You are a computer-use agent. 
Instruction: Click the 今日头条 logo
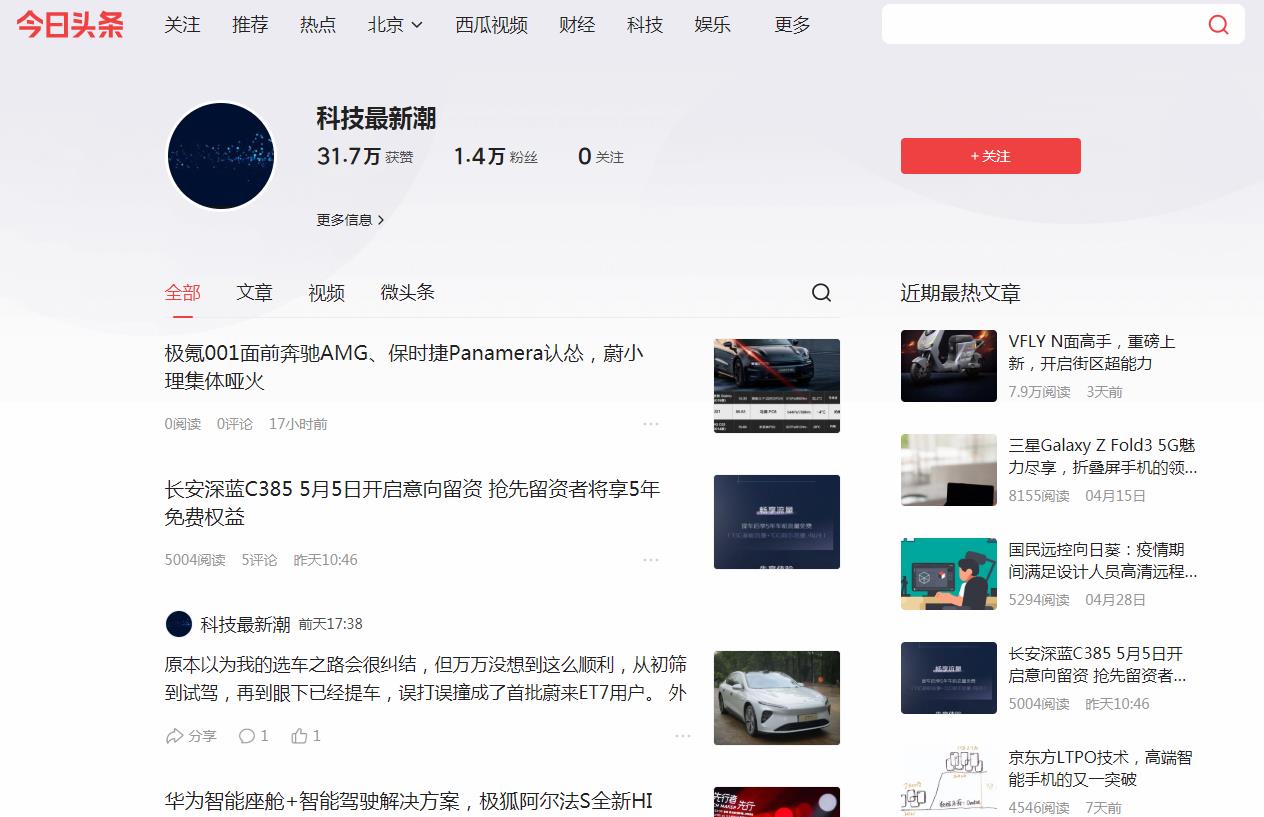70,25
